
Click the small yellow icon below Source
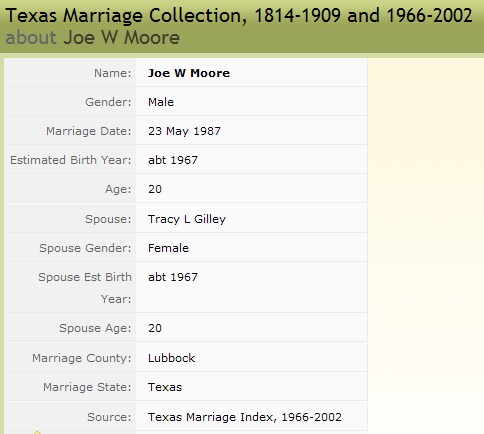37,432
